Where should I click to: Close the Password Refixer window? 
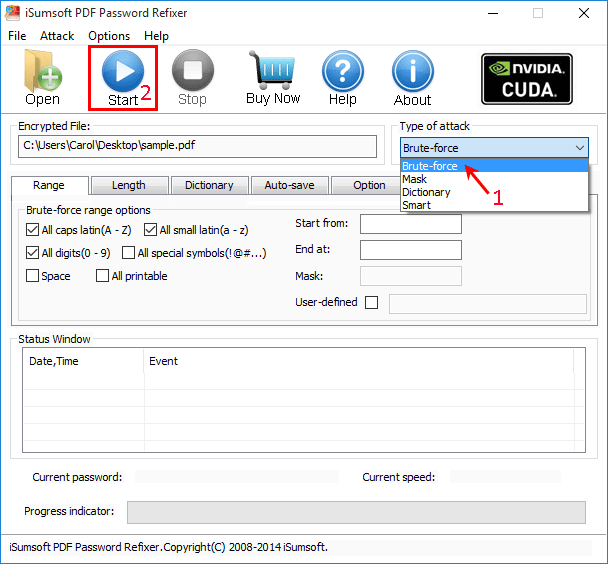[x=584, y=13]
